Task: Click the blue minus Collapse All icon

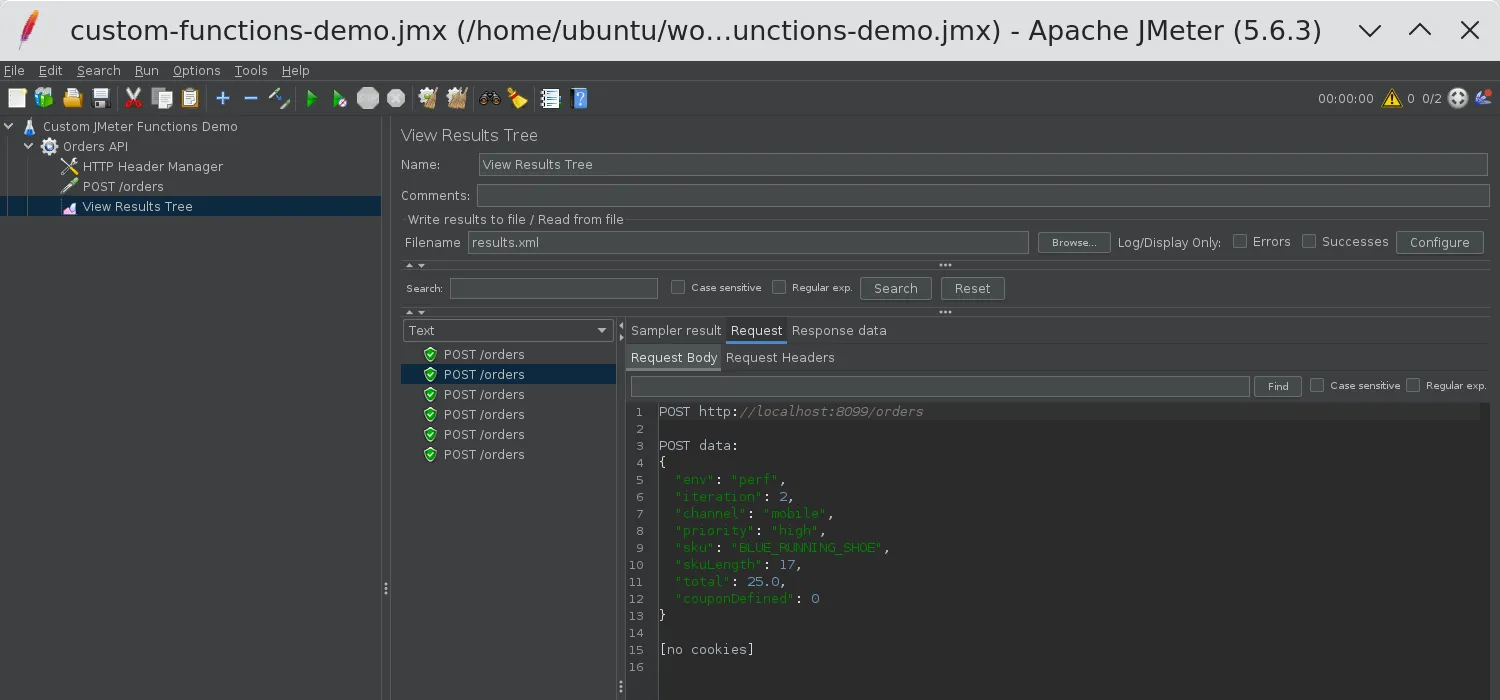Action: point(251,98)
